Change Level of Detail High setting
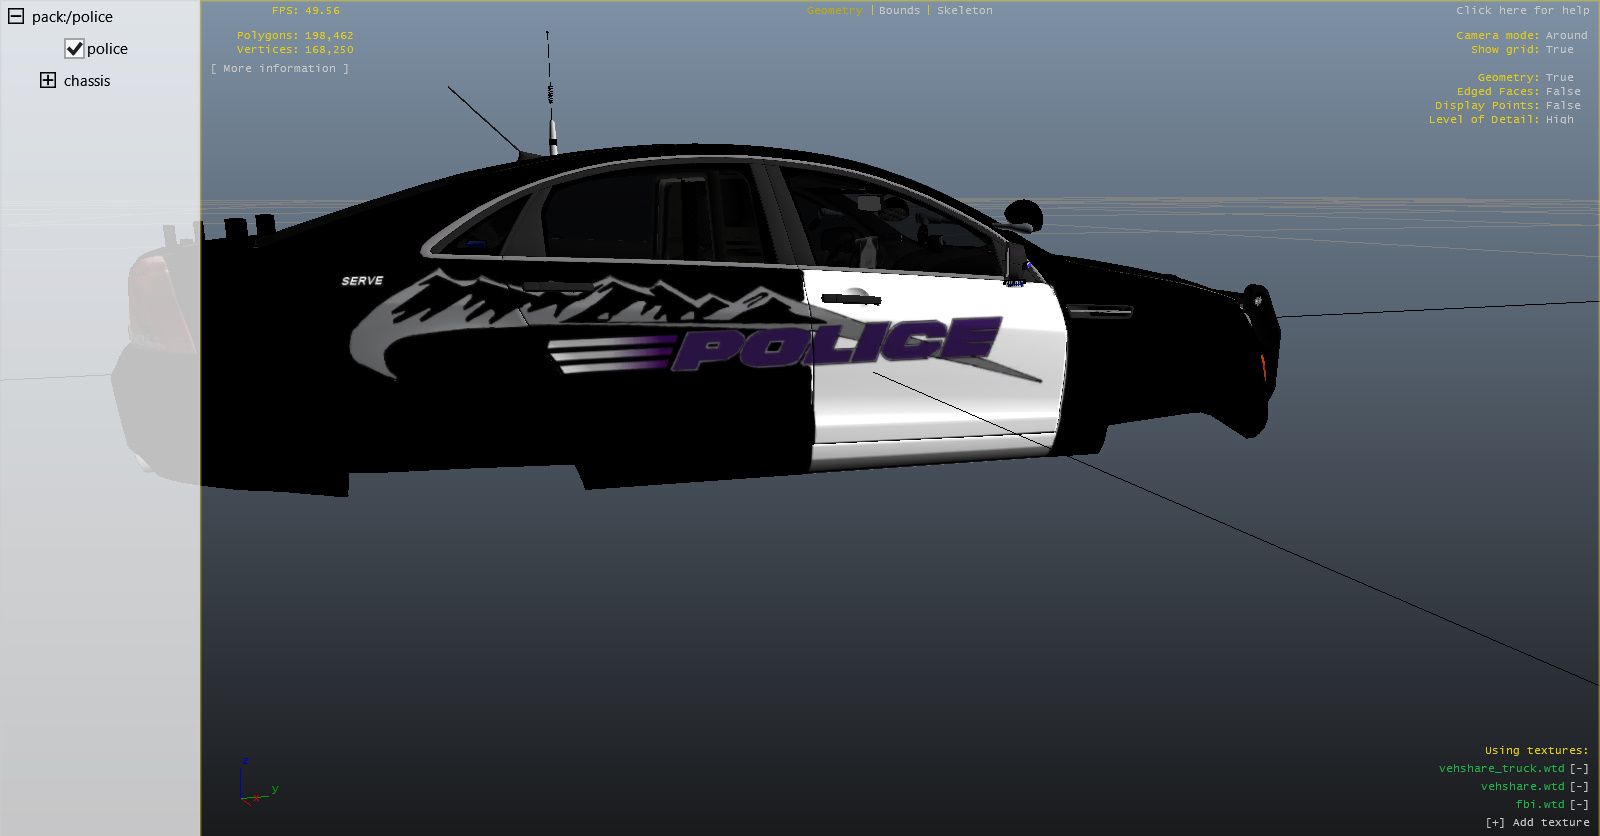This screenshot has height=836, width=1600. pyautogui.click(x=1559, y=120)
